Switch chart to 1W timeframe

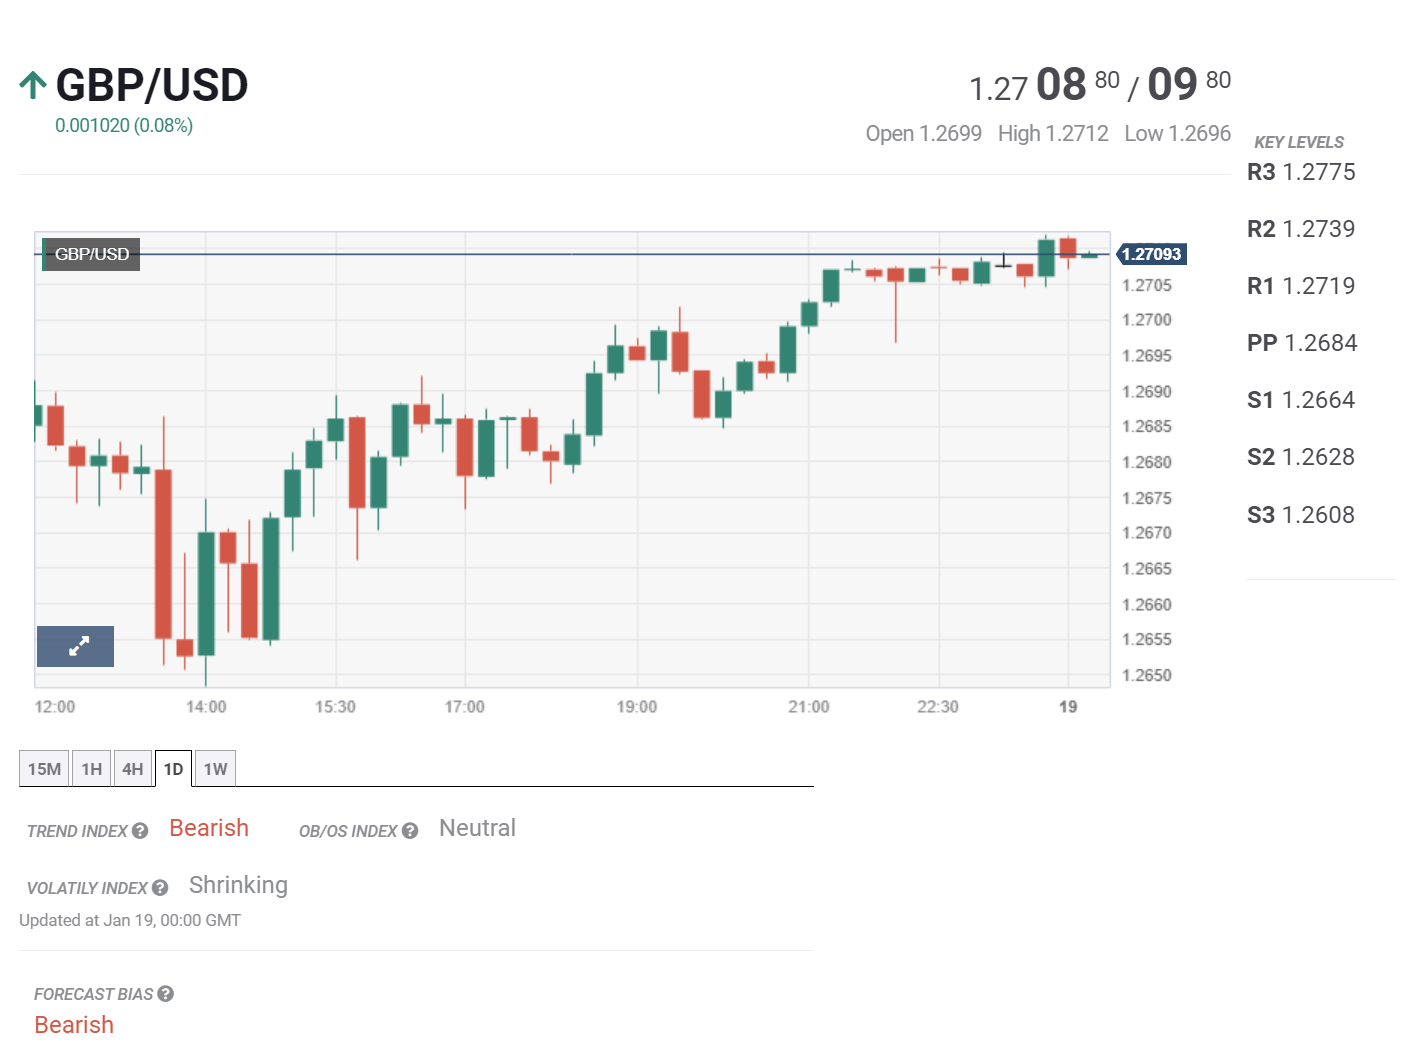215,769
